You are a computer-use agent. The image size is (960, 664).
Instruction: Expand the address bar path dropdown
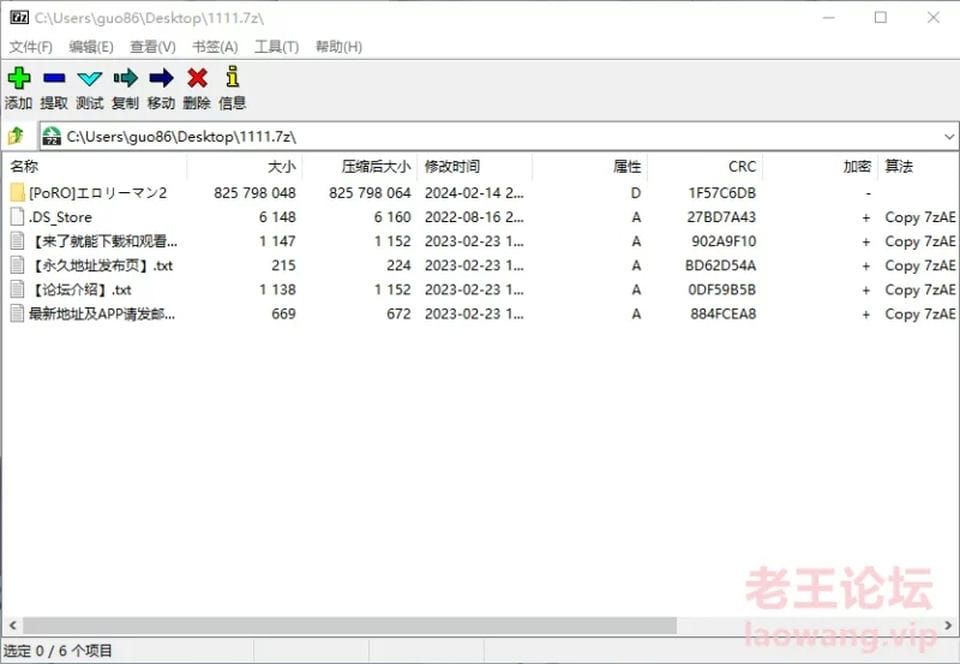(x=948, y=136)
